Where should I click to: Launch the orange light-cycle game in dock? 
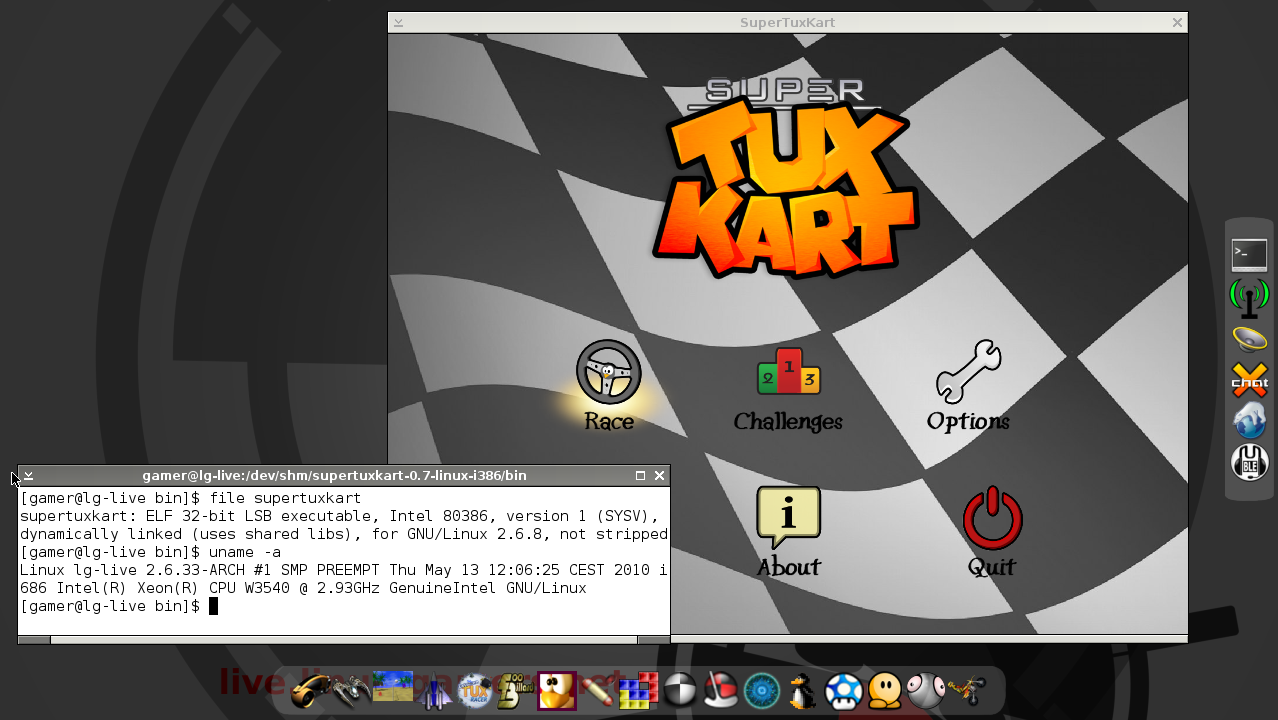coord(309,691)
